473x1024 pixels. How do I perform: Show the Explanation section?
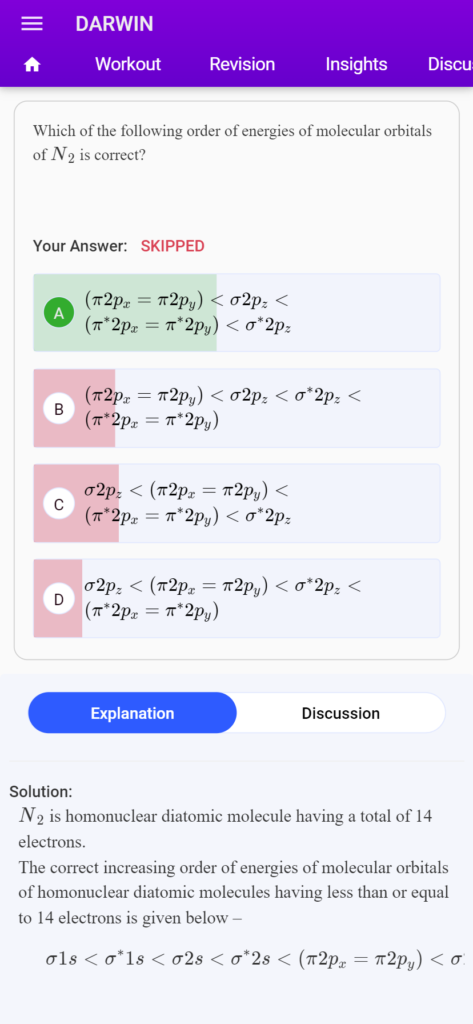[x=133, y=713]
